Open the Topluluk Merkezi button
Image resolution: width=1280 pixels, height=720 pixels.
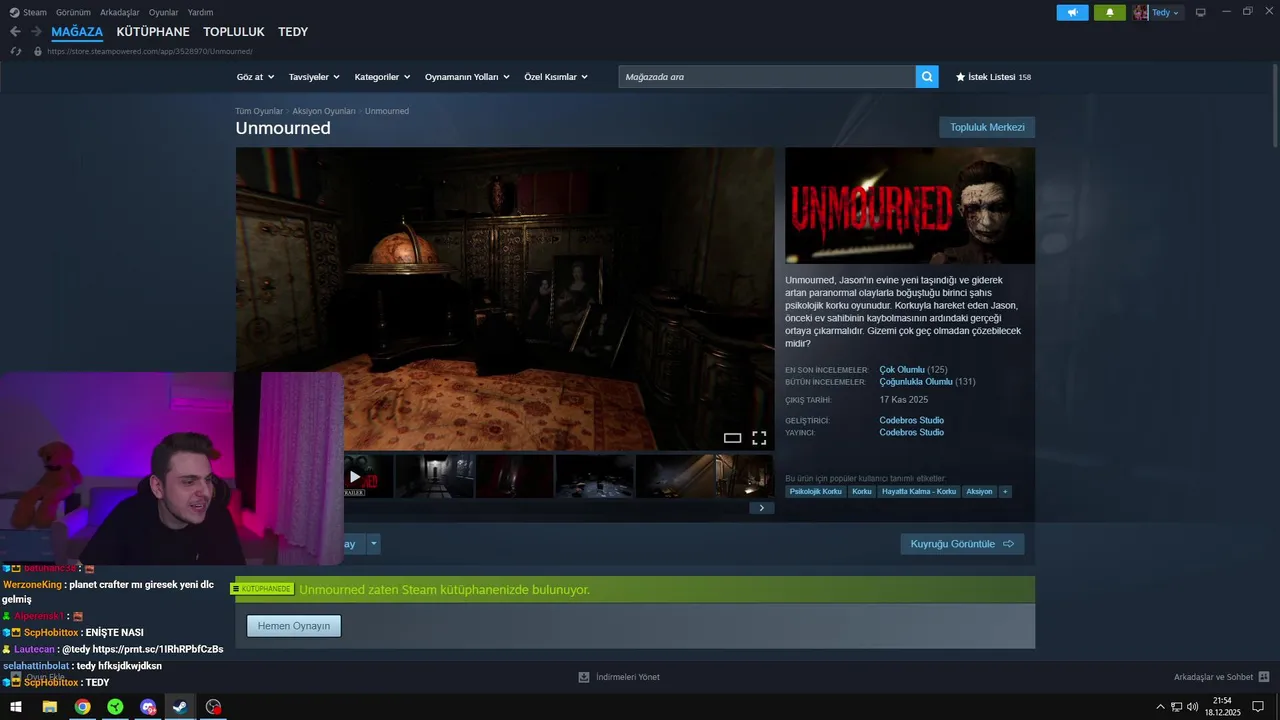(987, 128)
